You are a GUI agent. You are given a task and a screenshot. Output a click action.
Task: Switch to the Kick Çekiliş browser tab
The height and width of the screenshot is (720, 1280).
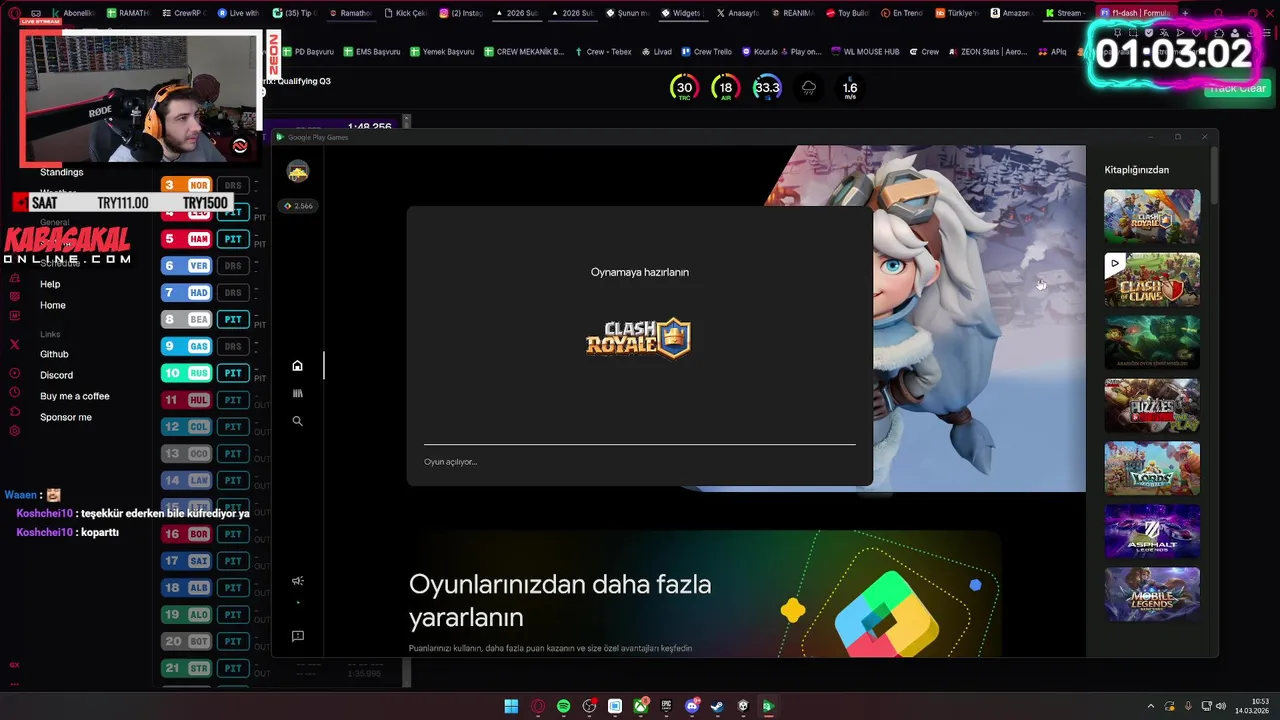coord(405,13)
